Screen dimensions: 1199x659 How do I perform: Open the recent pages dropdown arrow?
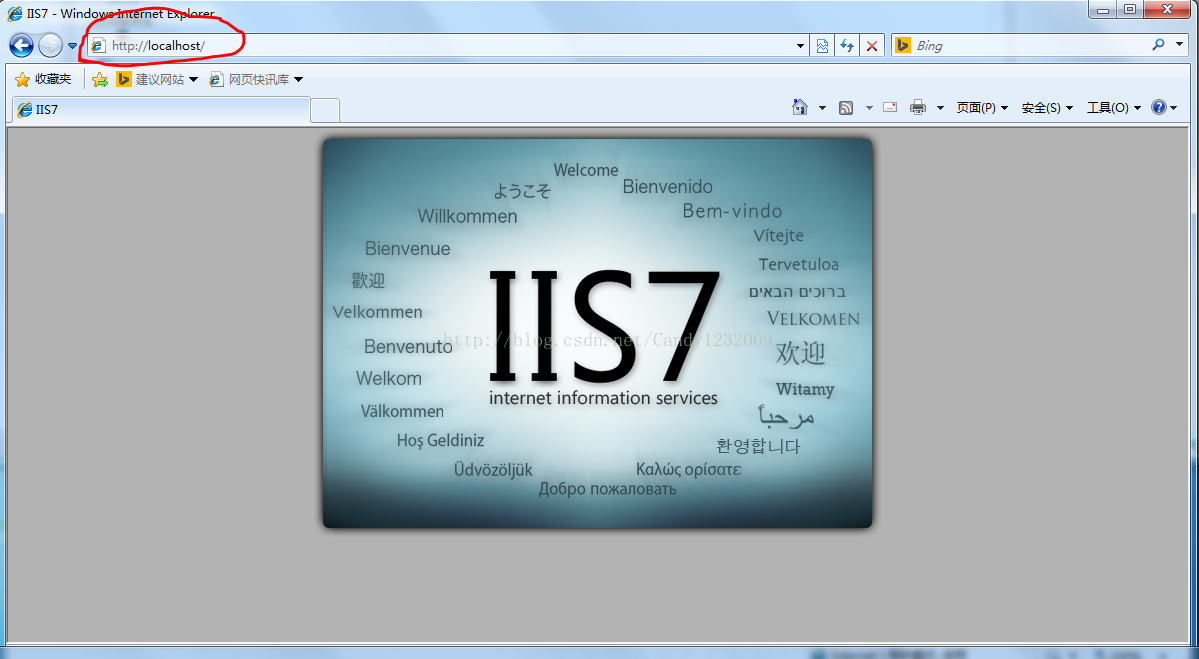pyautogui.click(x=72, y=46)
